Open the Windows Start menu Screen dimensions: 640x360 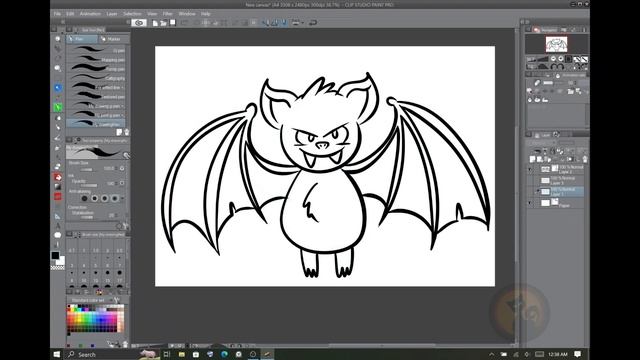click(57, 354)
